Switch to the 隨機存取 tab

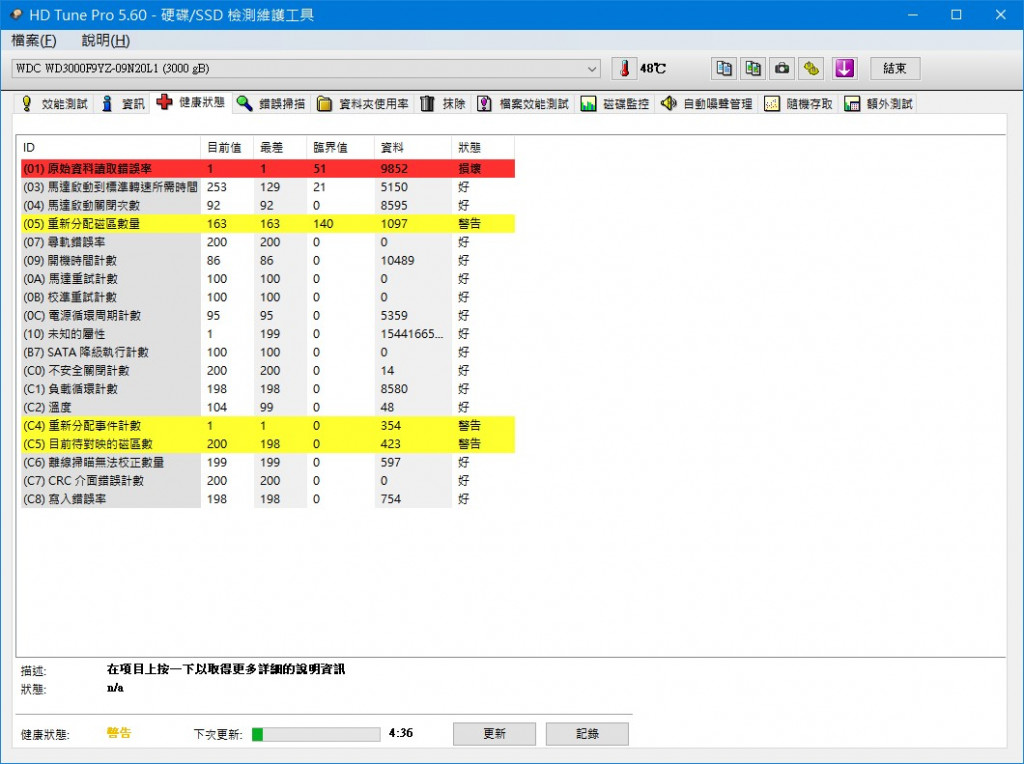click(799, 104)
